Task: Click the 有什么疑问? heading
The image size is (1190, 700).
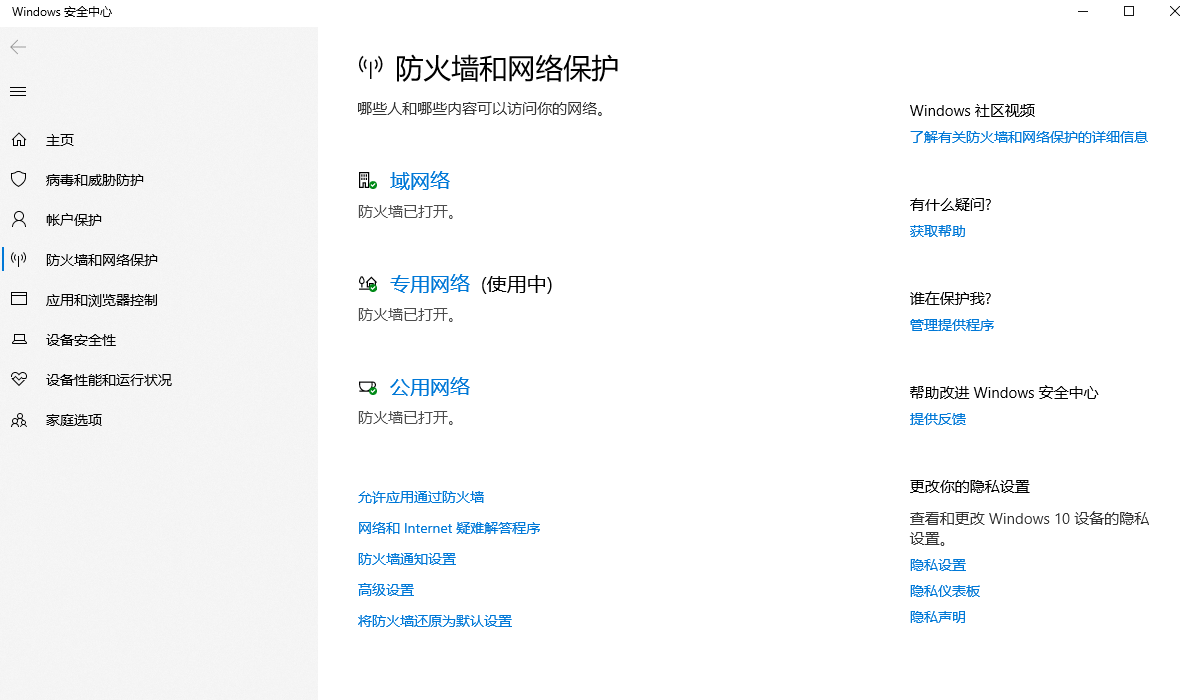Action: tap(950, 204)
